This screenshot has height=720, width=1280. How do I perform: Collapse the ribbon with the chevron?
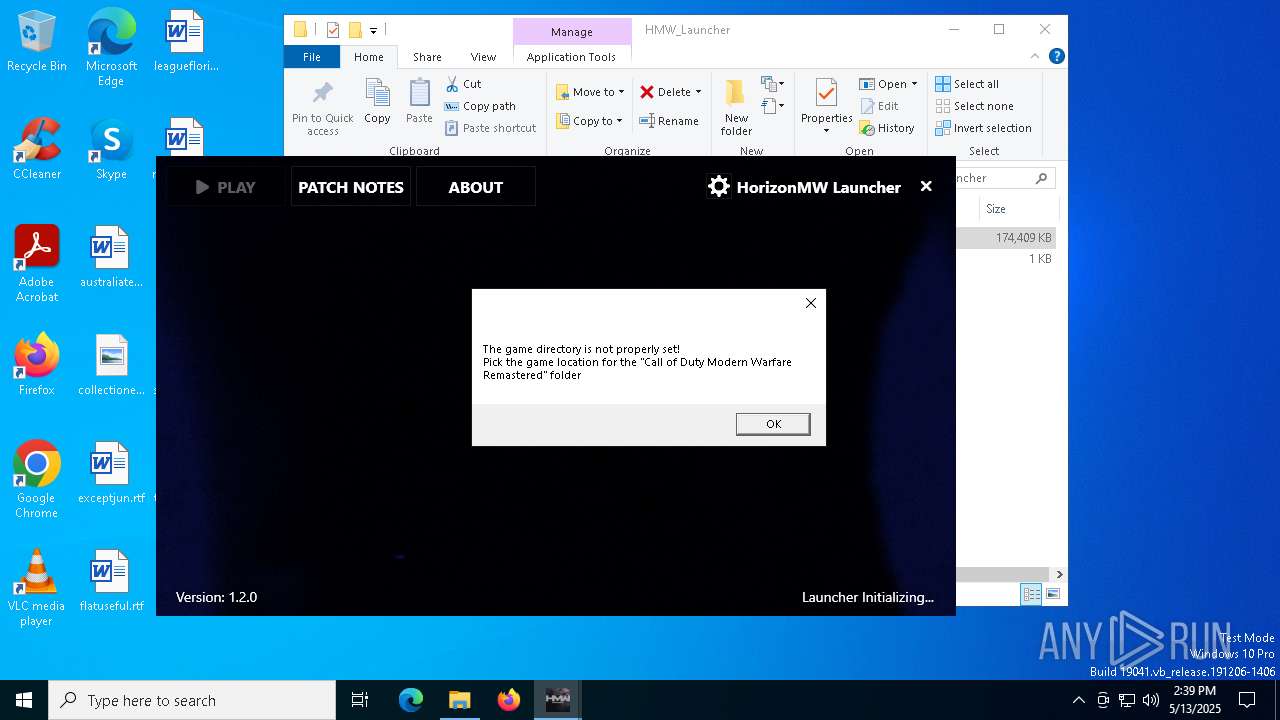pos(1035,57)
